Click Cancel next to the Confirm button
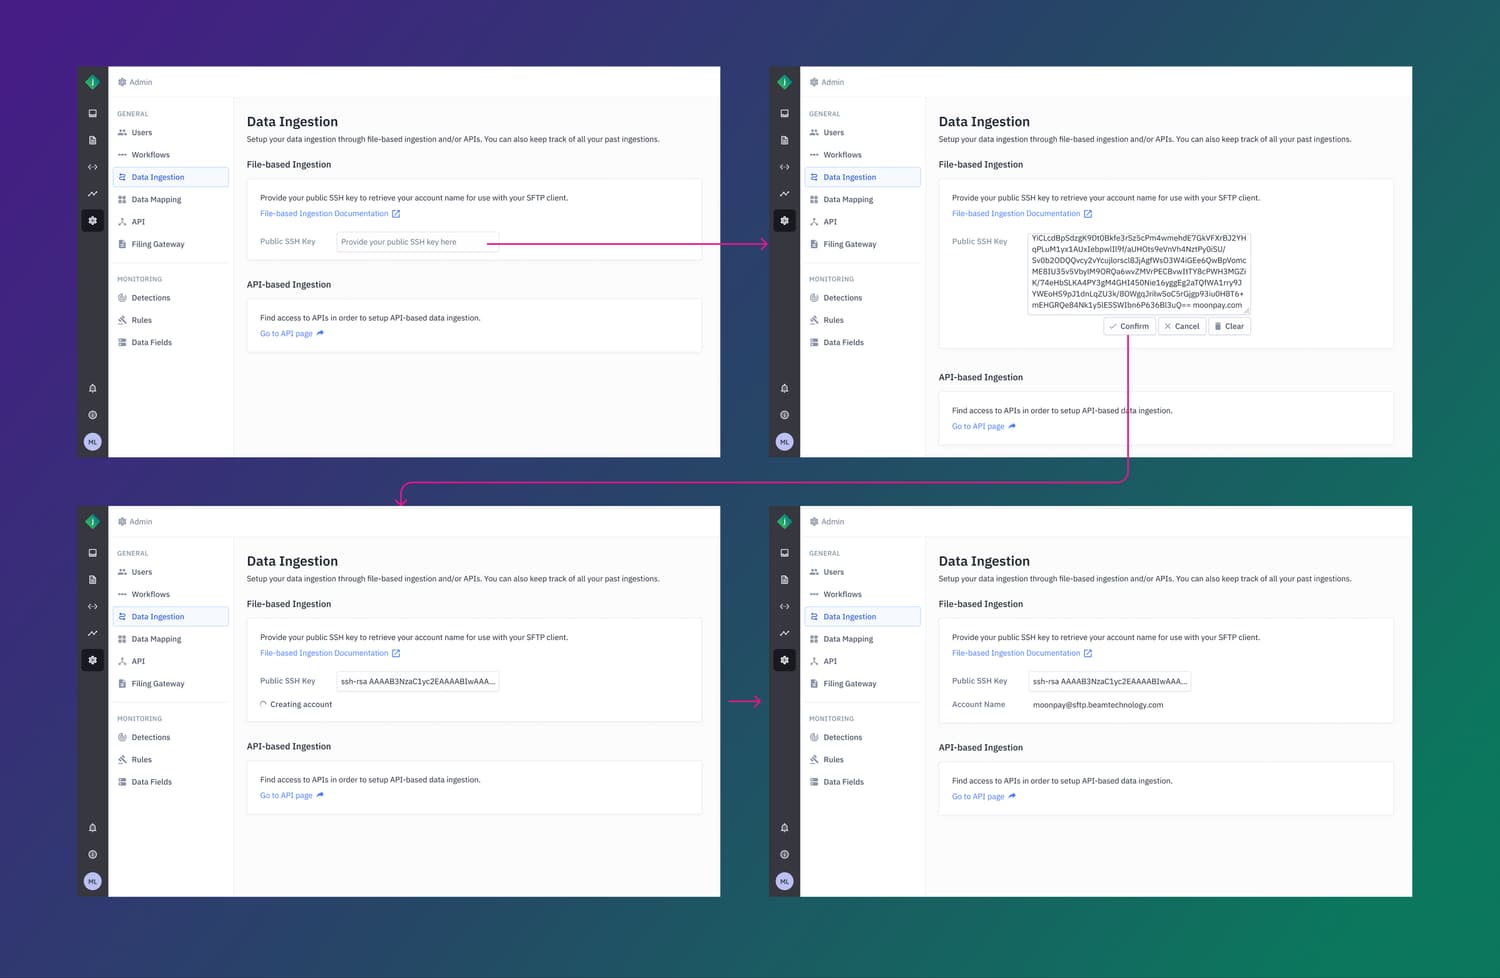Viewport: 1500px width, 978px height. point(1181,326)
